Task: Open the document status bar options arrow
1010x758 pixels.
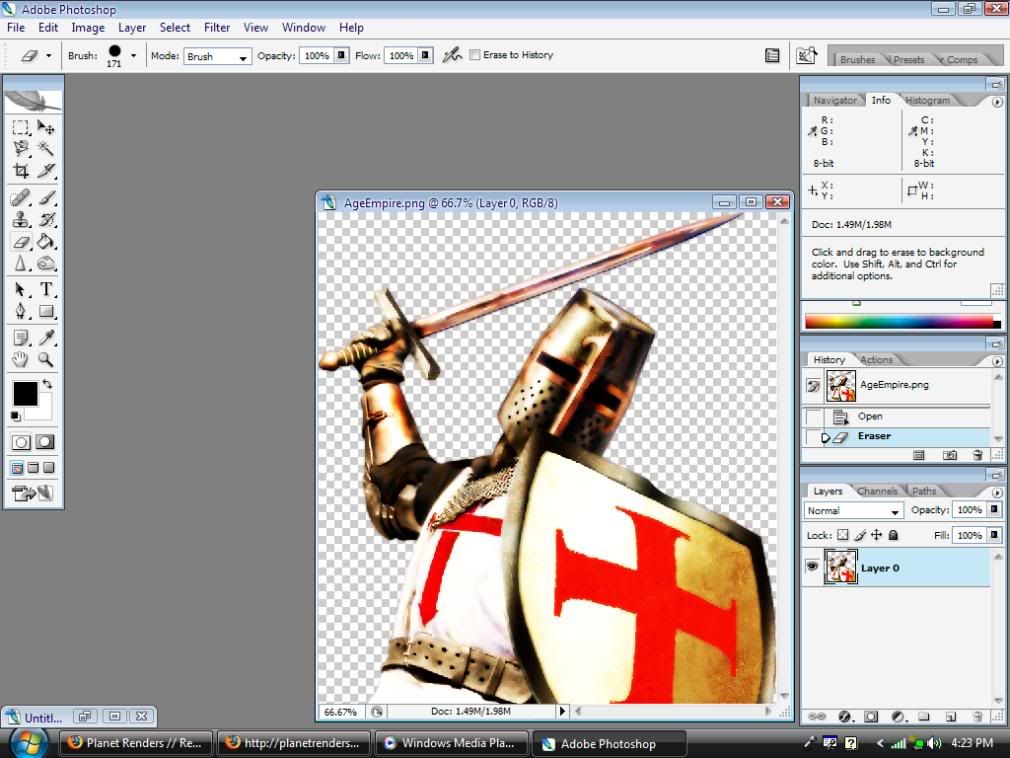Action: pos(562,711)
